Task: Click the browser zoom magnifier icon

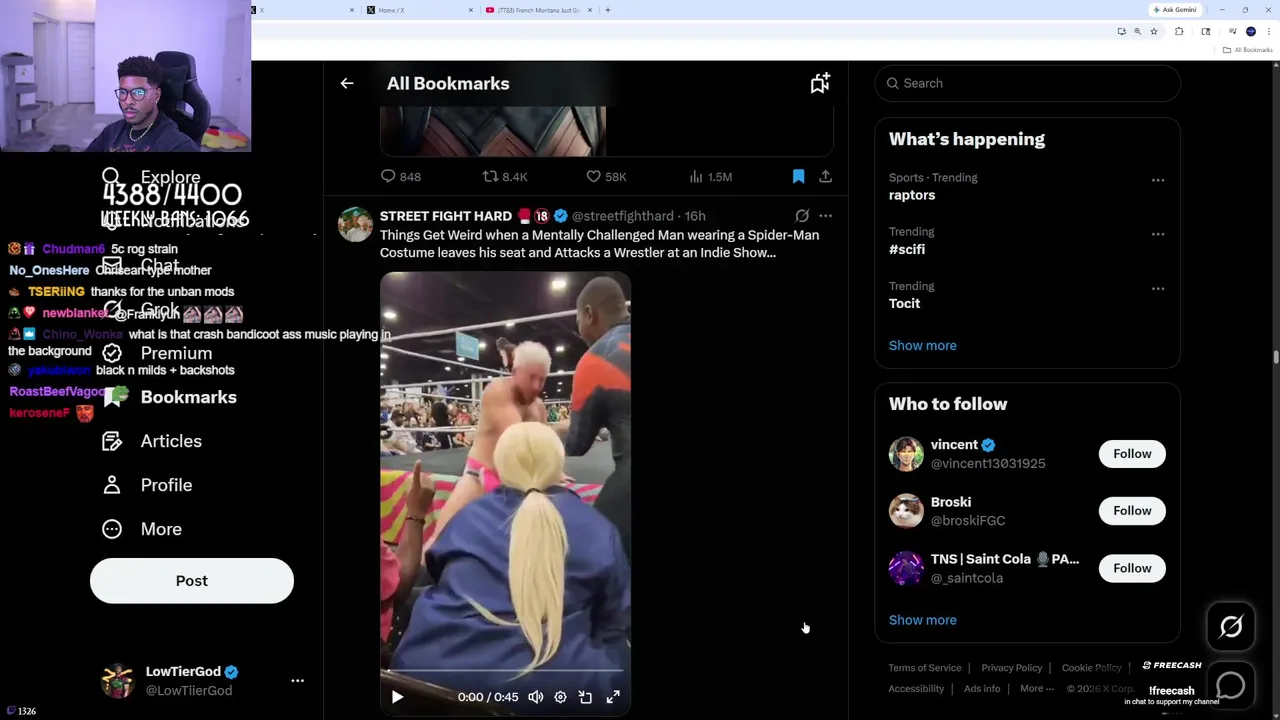Action: pos(1137,32)
